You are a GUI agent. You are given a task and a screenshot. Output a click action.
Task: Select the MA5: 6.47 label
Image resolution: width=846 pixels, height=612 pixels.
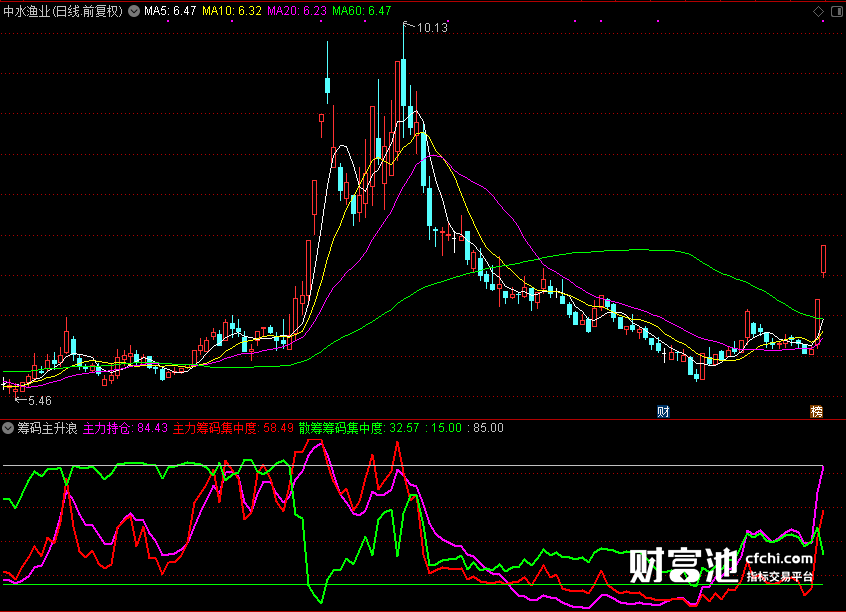point(170,11)
